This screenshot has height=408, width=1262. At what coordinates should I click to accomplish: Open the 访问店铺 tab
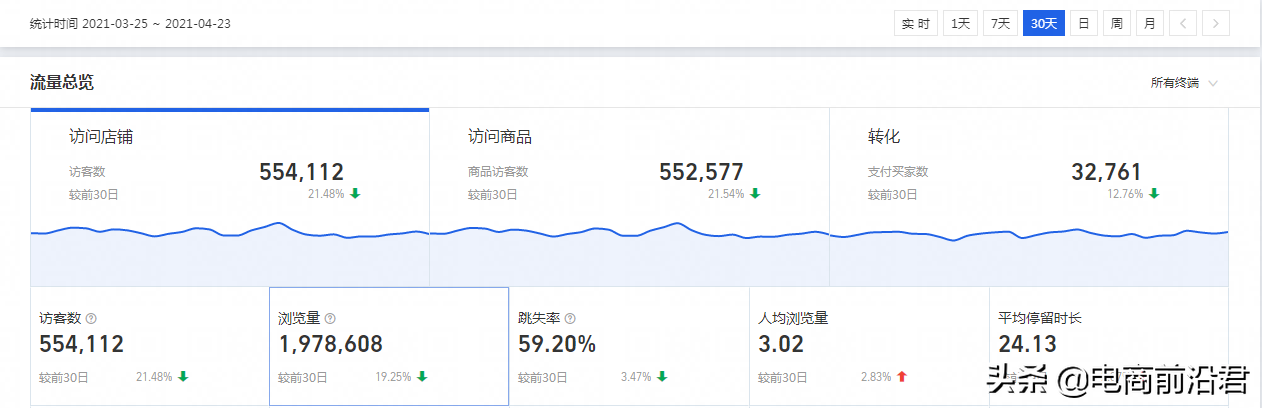point(230,197)
